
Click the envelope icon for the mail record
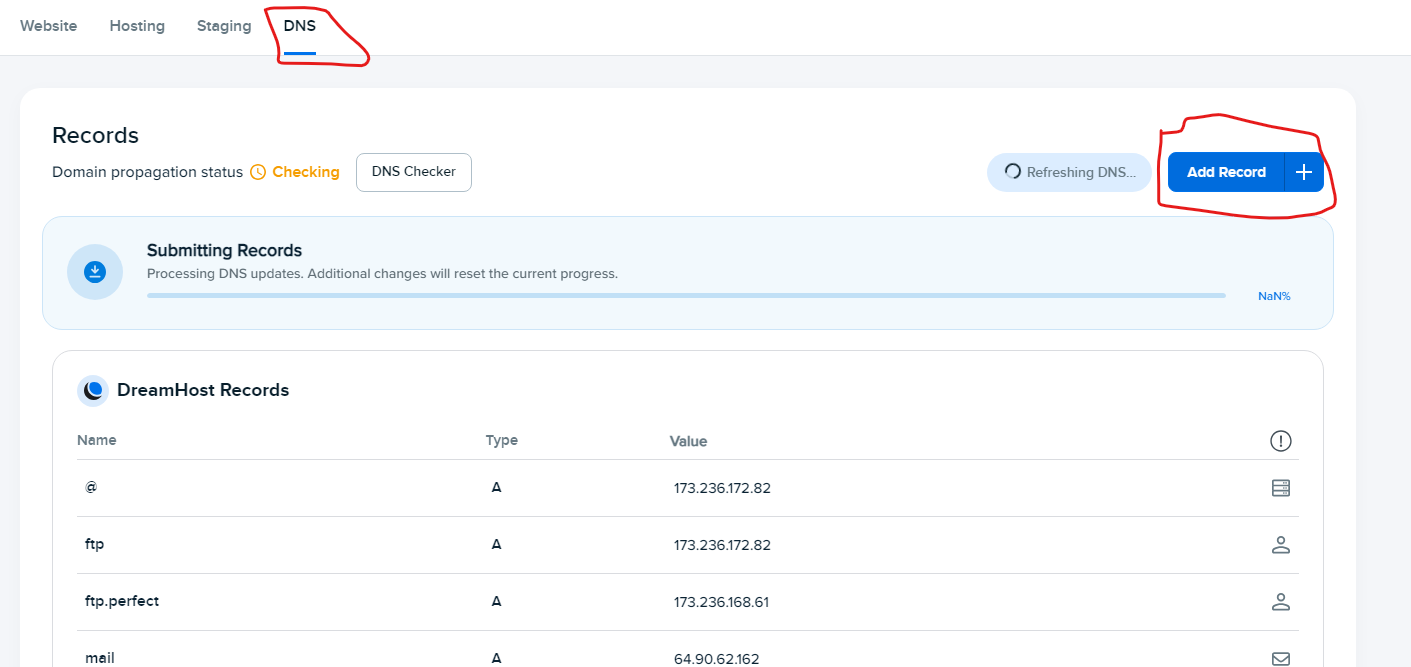point(1281,658)
